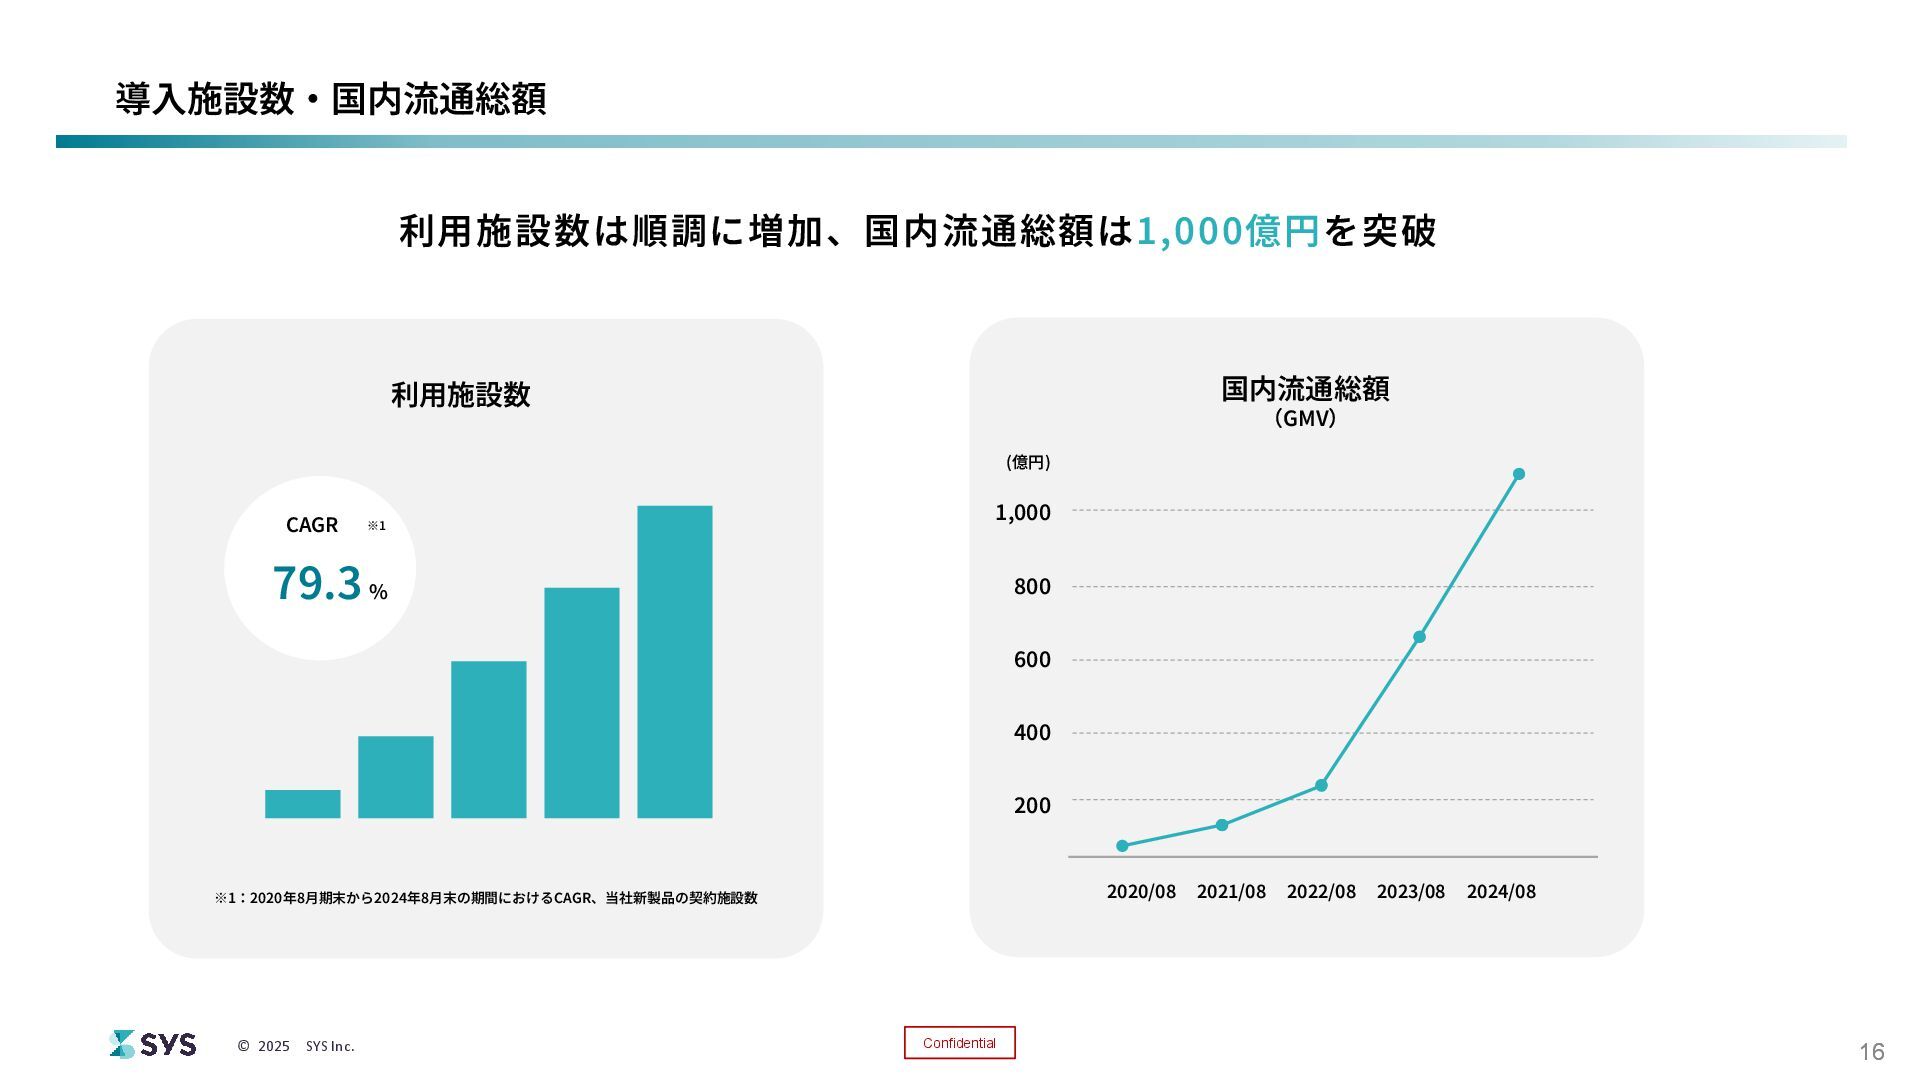Click the shortest bar in the bar chart
The width and height of the screenshot is (1920, 1080).
coord(303,804)
